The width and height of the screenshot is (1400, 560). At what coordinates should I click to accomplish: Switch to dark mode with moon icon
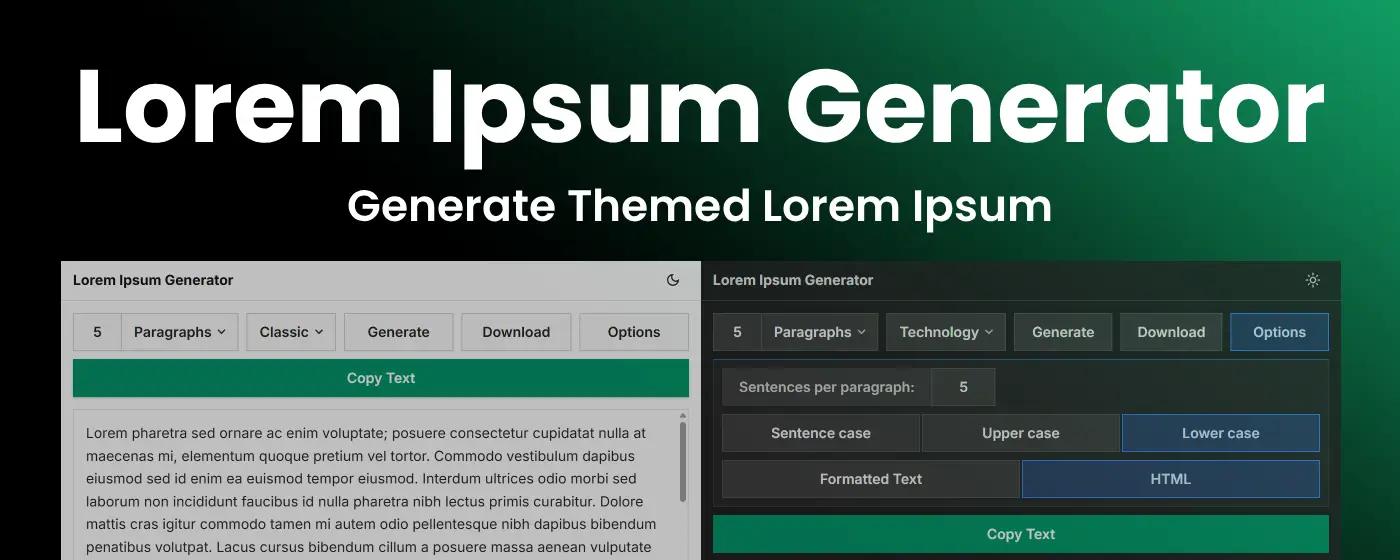673,280
